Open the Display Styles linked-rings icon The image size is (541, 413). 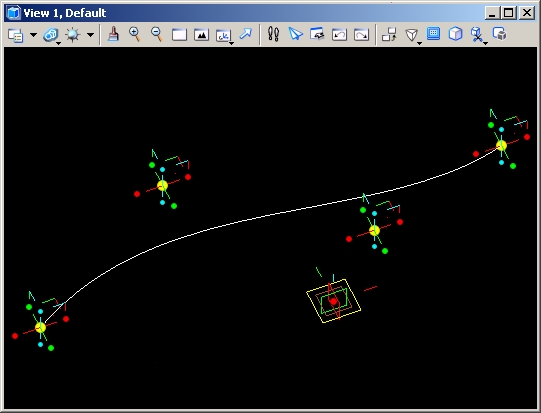click(x=51, y=35)
